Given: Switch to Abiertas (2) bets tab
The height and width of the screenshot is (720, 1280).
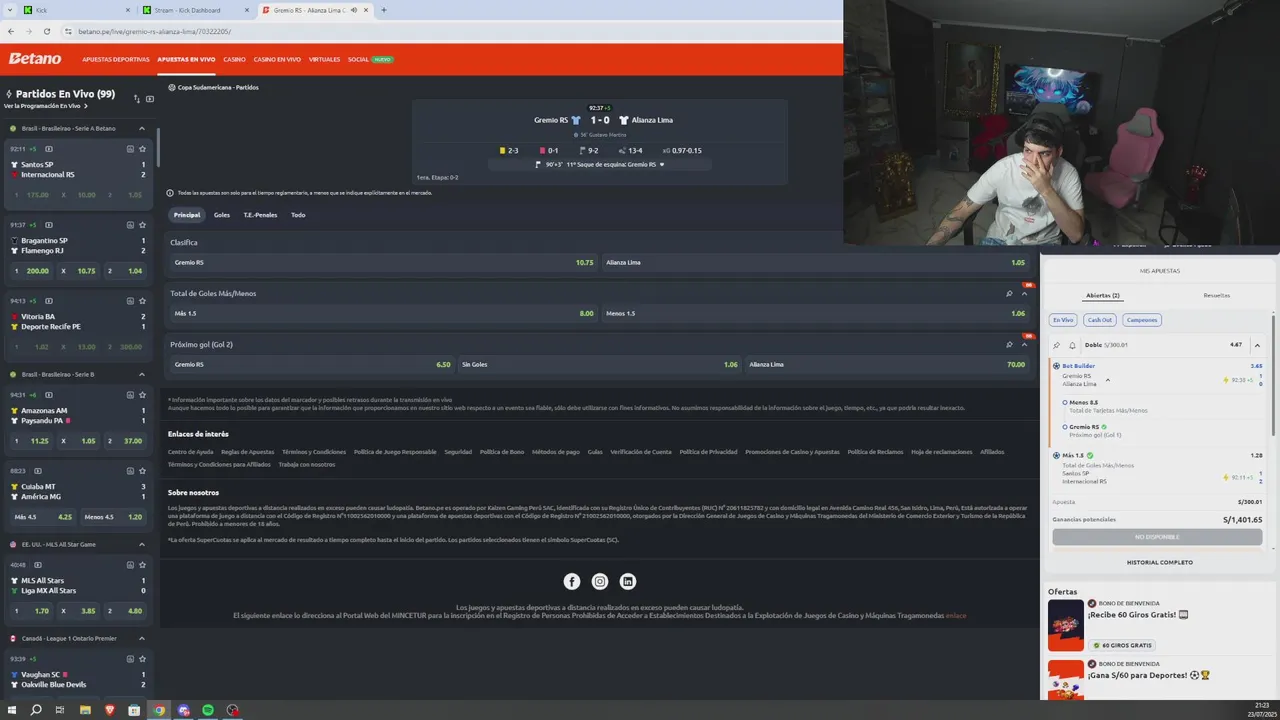Looking at the screenshot, I should [x=1102, y=296].
